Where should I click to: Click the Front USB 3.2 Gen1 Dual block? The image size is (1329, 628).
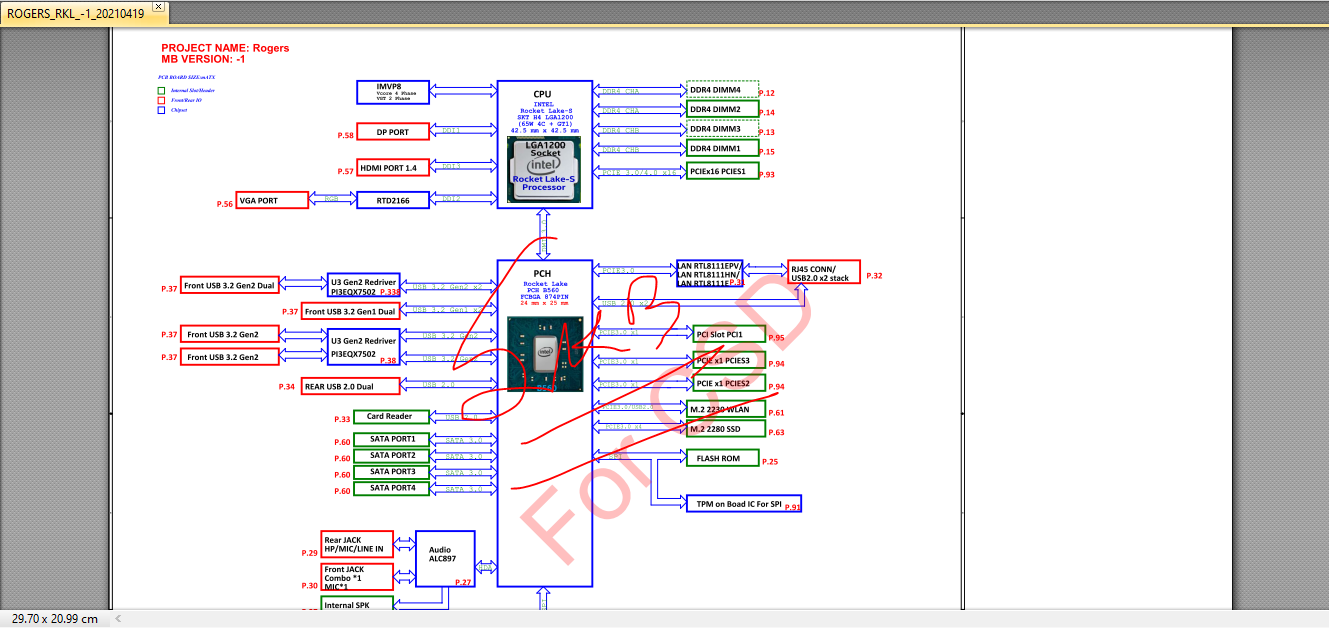pos(350,312)
